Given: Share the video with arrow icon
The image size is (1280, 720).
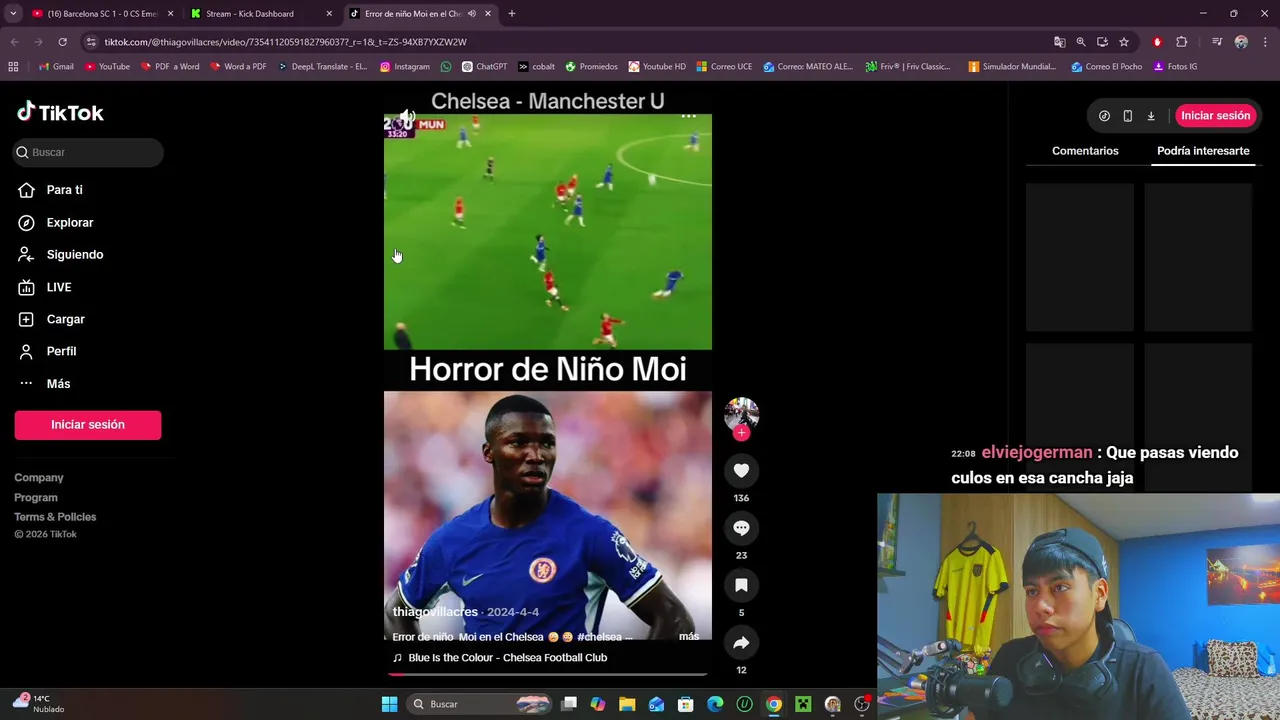Looking at the screenshot, I should (741, 643).
